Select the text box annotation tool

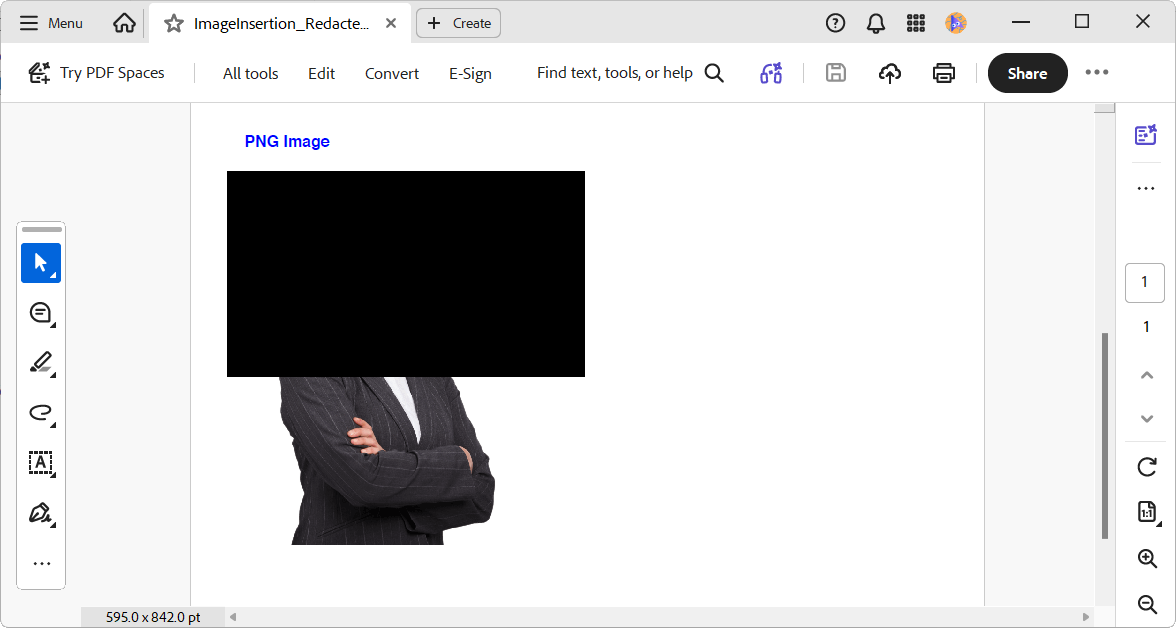point(41,463)
